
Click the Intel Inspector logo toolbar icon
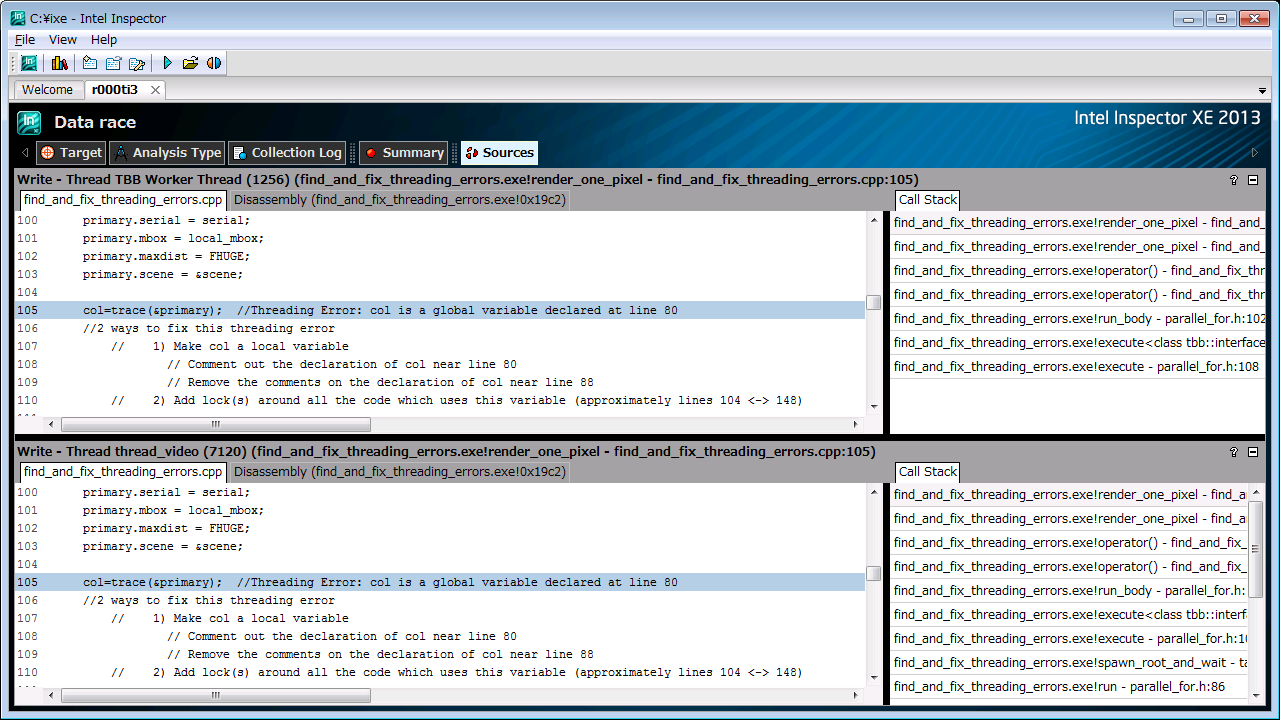click(x=29, y=63)
